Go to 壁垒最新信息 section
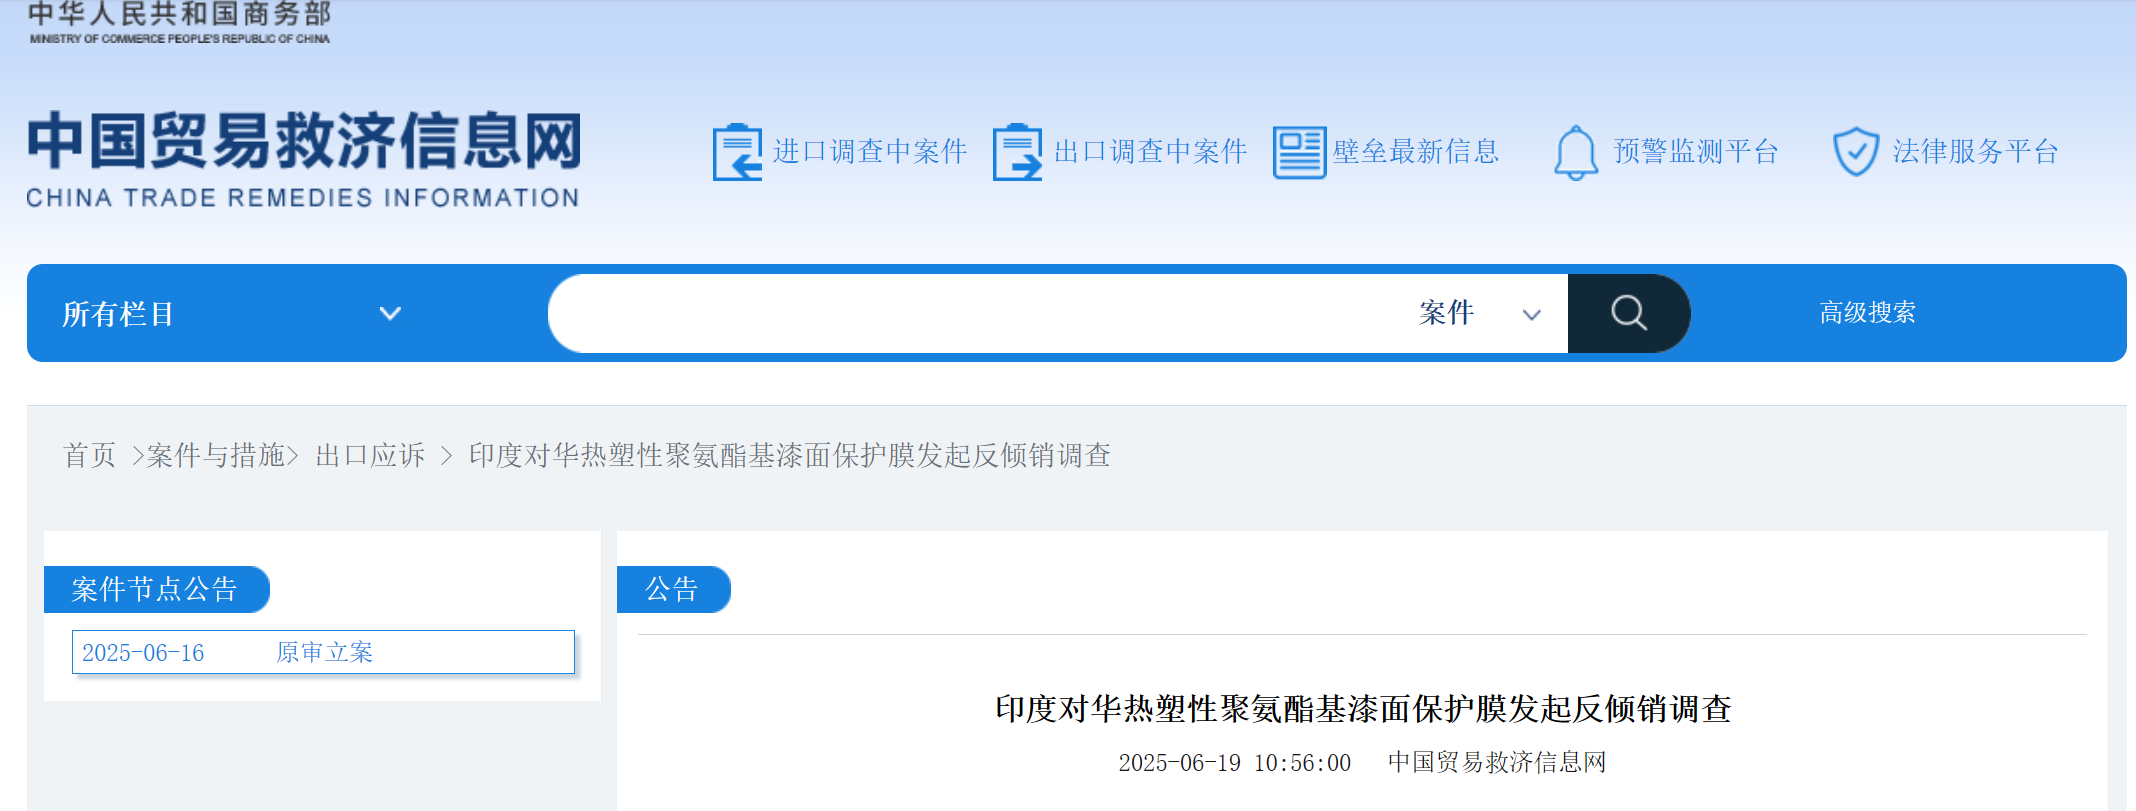 pos(1415,152)
